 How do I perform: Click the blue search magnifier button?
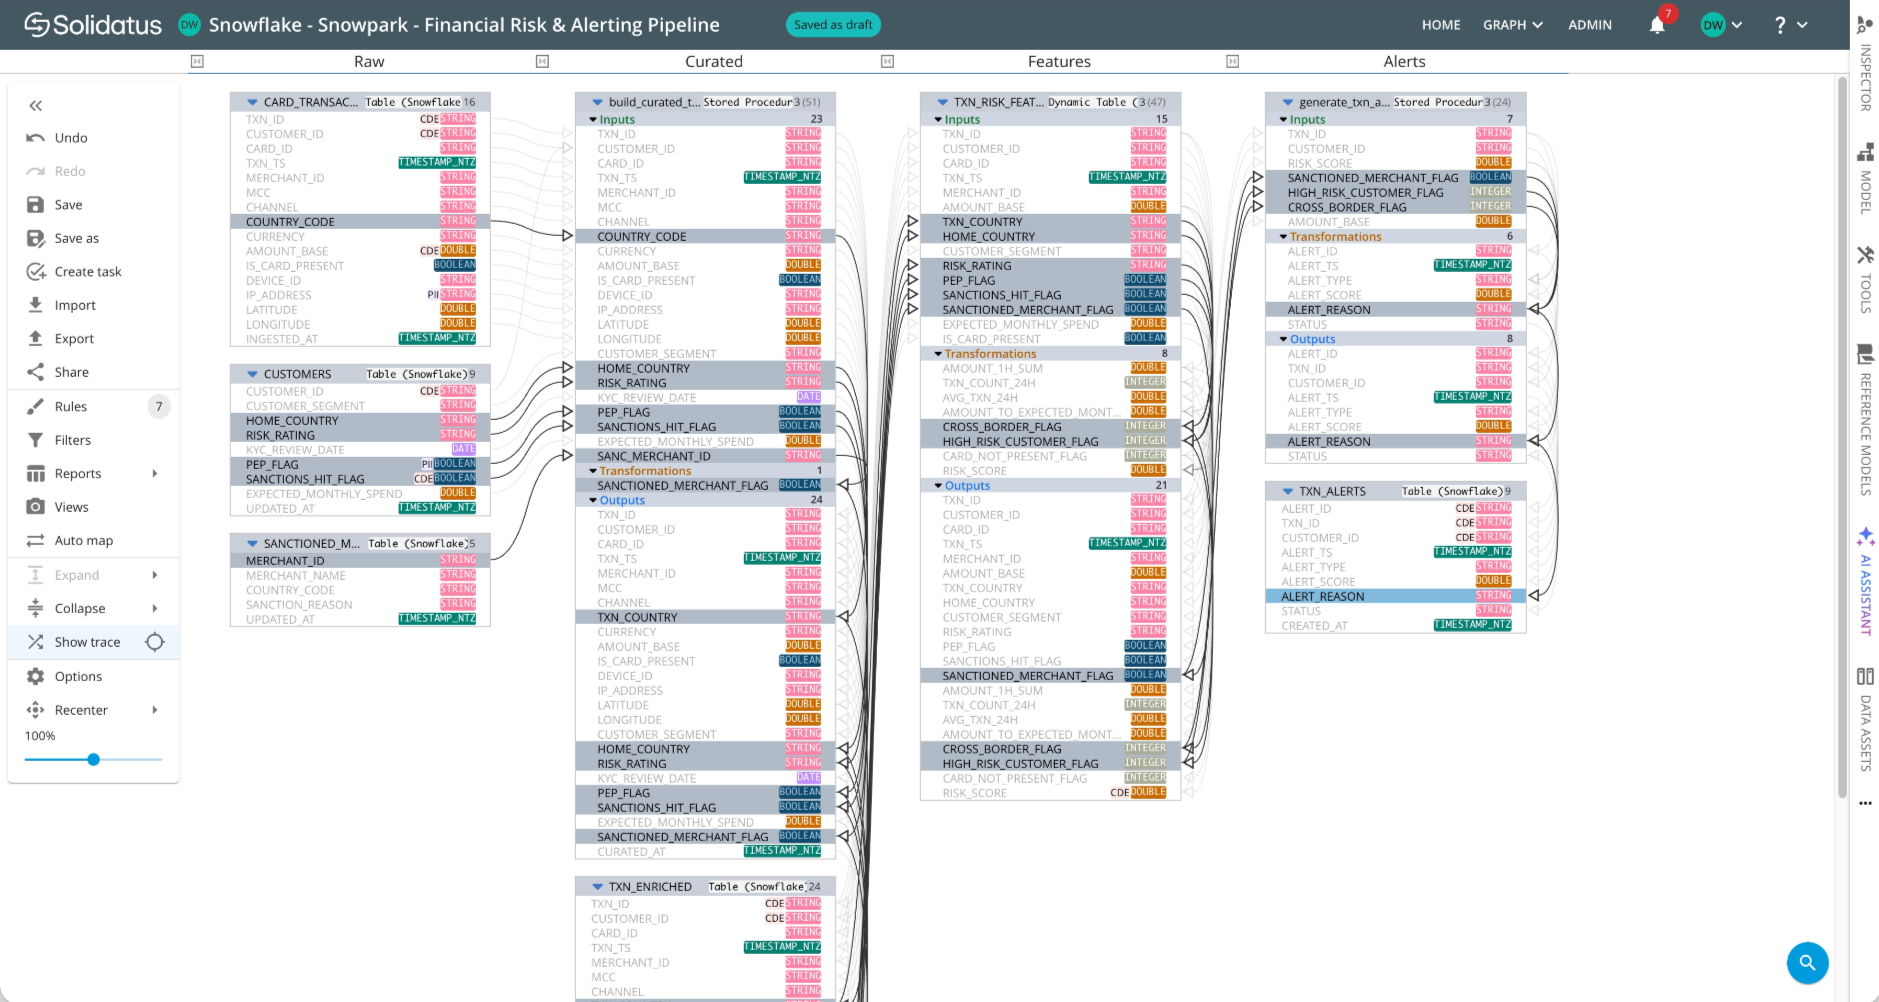[x=1807, y=963]
